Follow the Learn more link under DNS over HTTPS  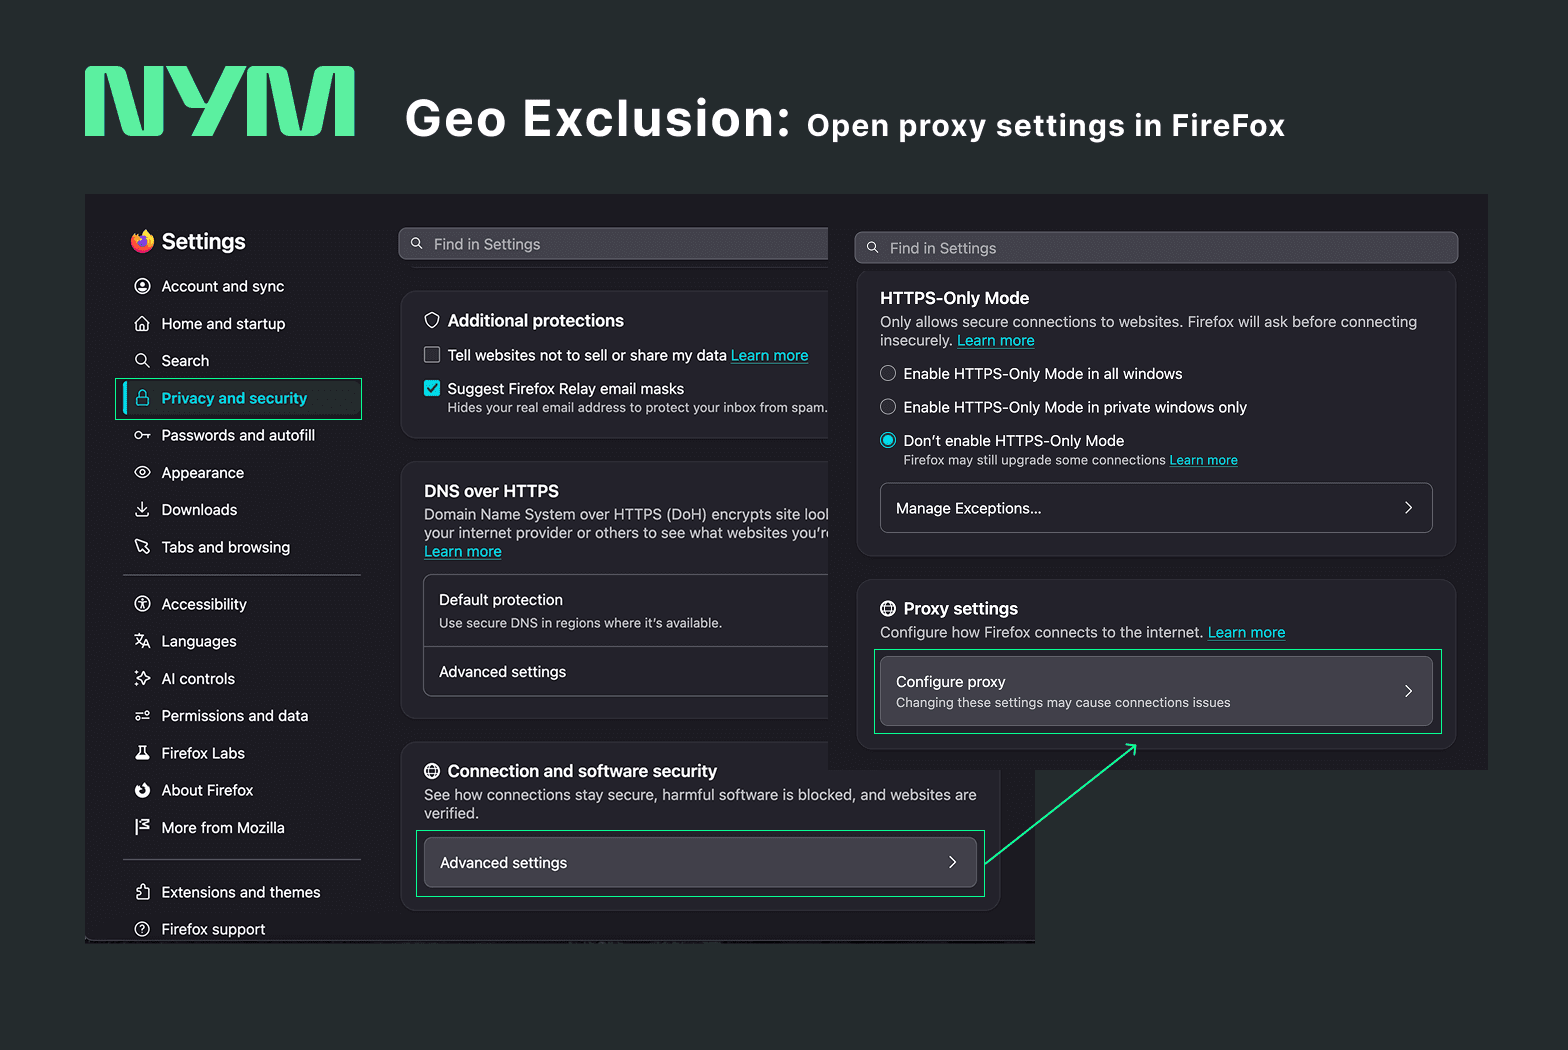pos(463,552)
